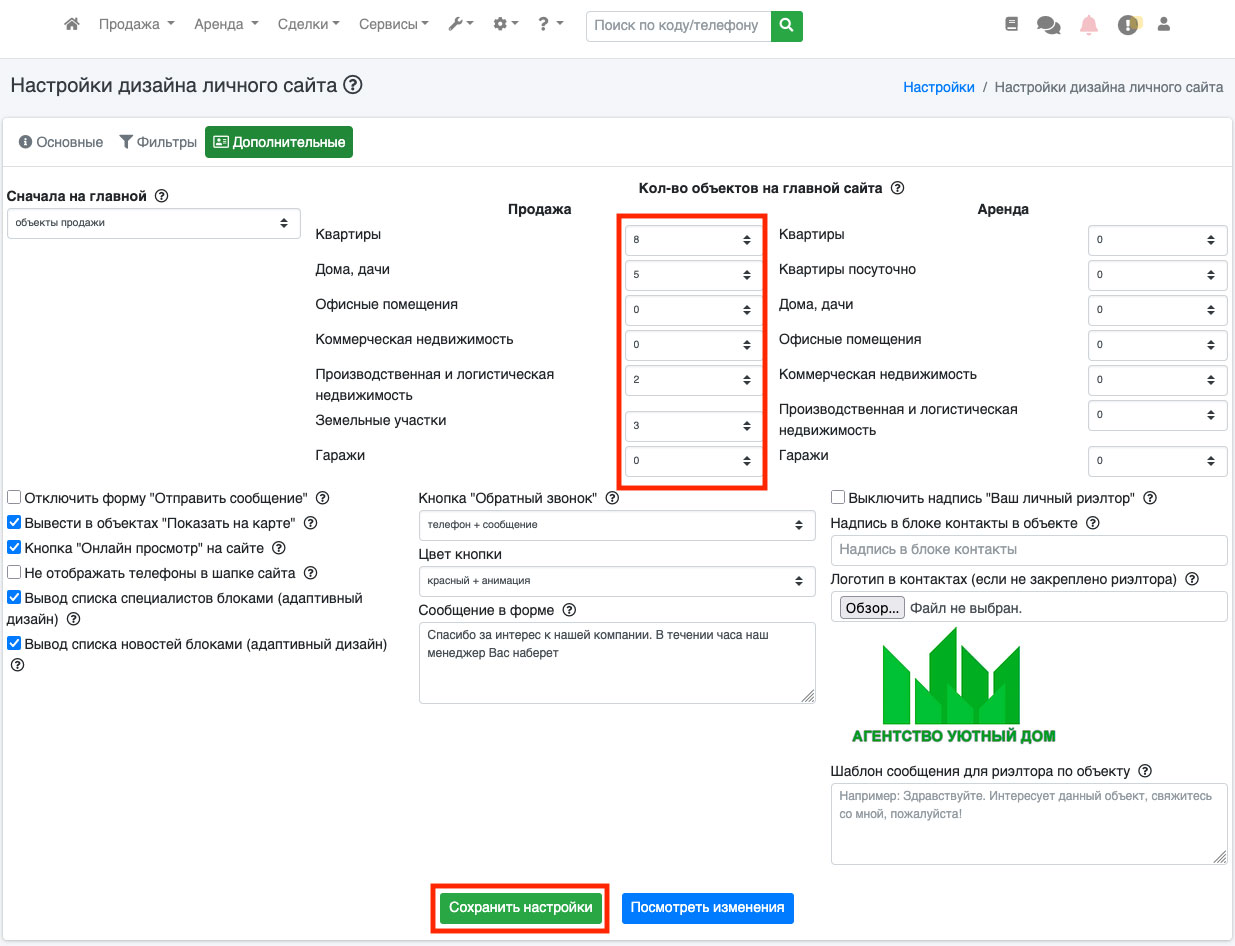Screen dimensions: 1235x946
Task: Click 'Сохранить настройки' button
Action: [520, 908]
